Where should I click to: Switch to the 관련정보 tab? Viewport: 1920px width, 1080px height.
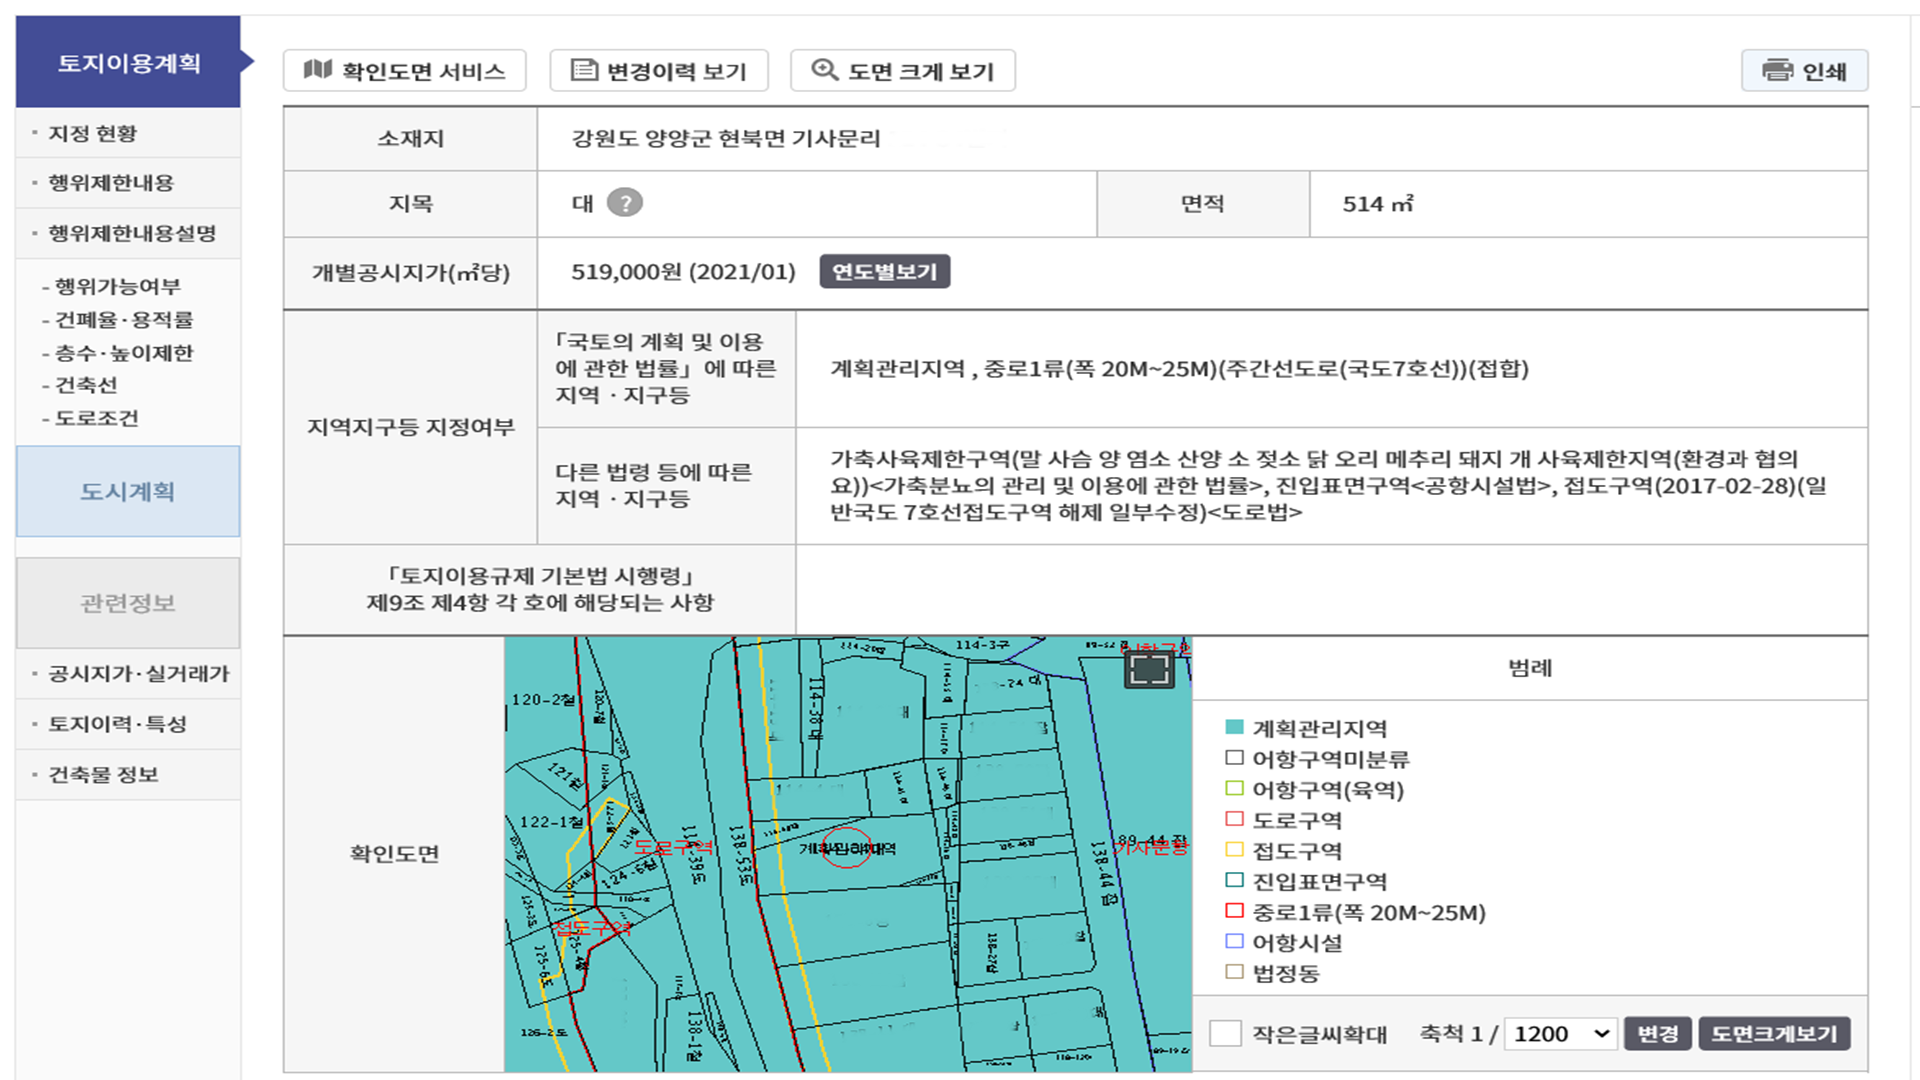click(128, 603)
